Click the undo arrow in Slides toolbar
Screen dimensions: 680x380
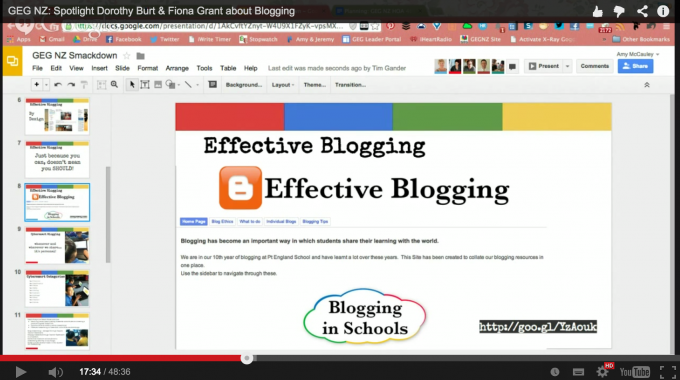coord(58,85)
